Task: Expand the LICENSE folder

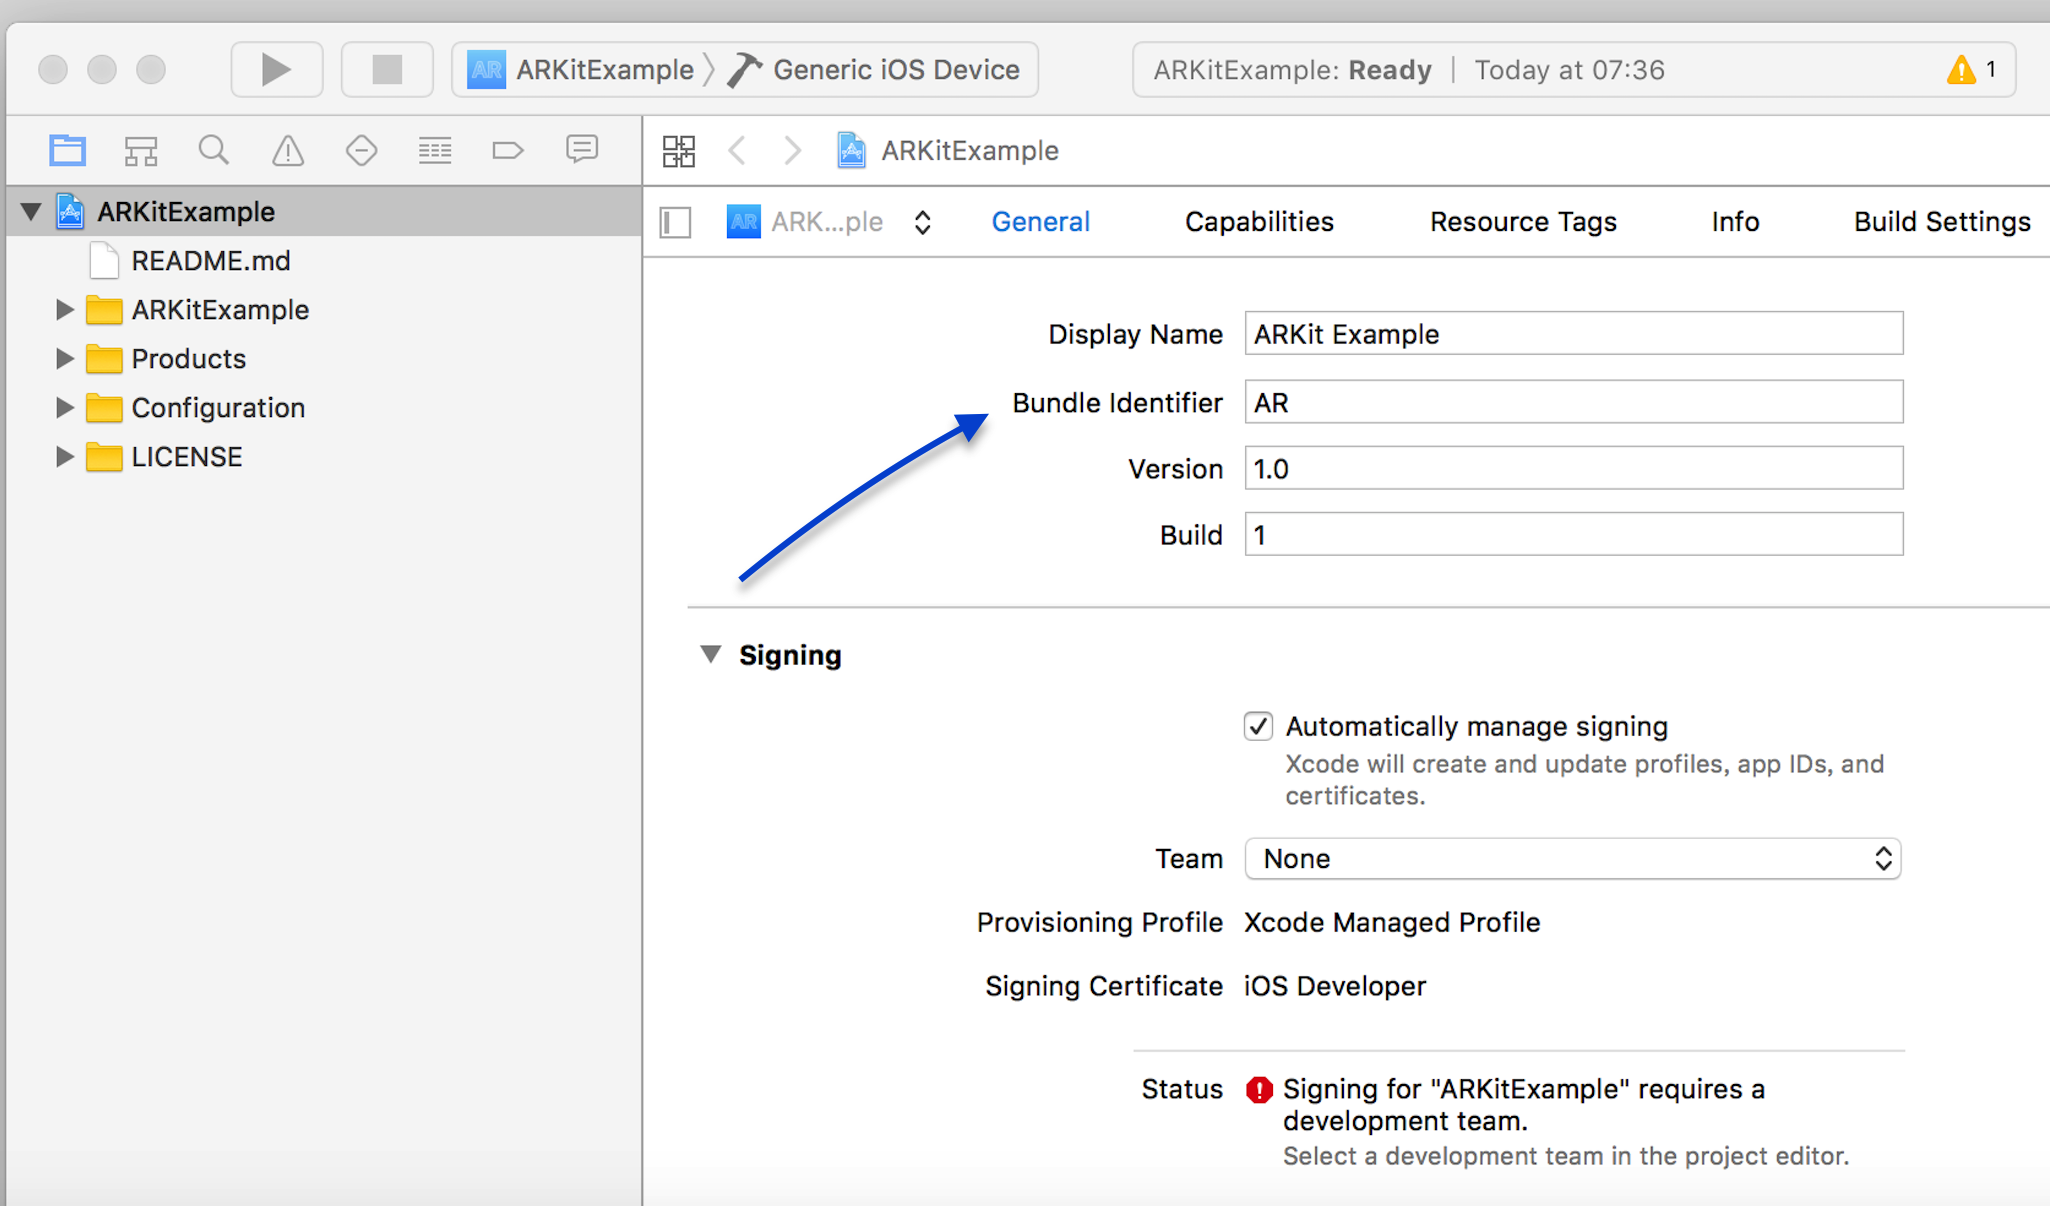Action: click(x=64, y=457)
